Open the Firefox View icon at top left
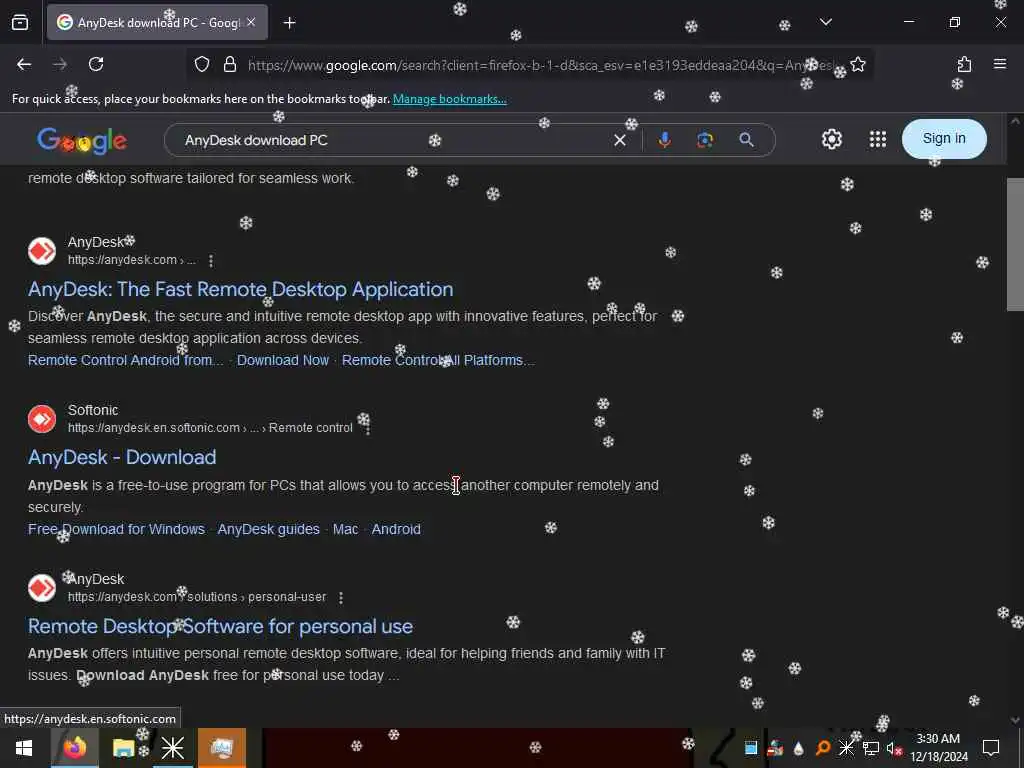This screenshot has width=1024, height=768. pyautogui.click(x=20, y=22)
